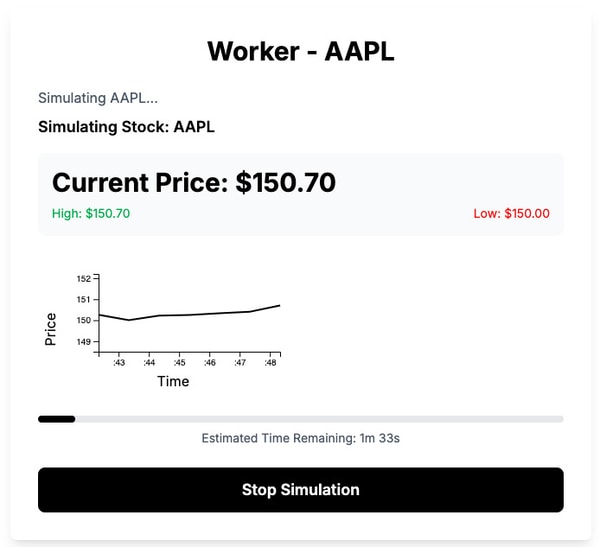Viewport: 600px width, 547px height.
Task: Click the :48 tick on time axis
Action: tap(270, 363)
